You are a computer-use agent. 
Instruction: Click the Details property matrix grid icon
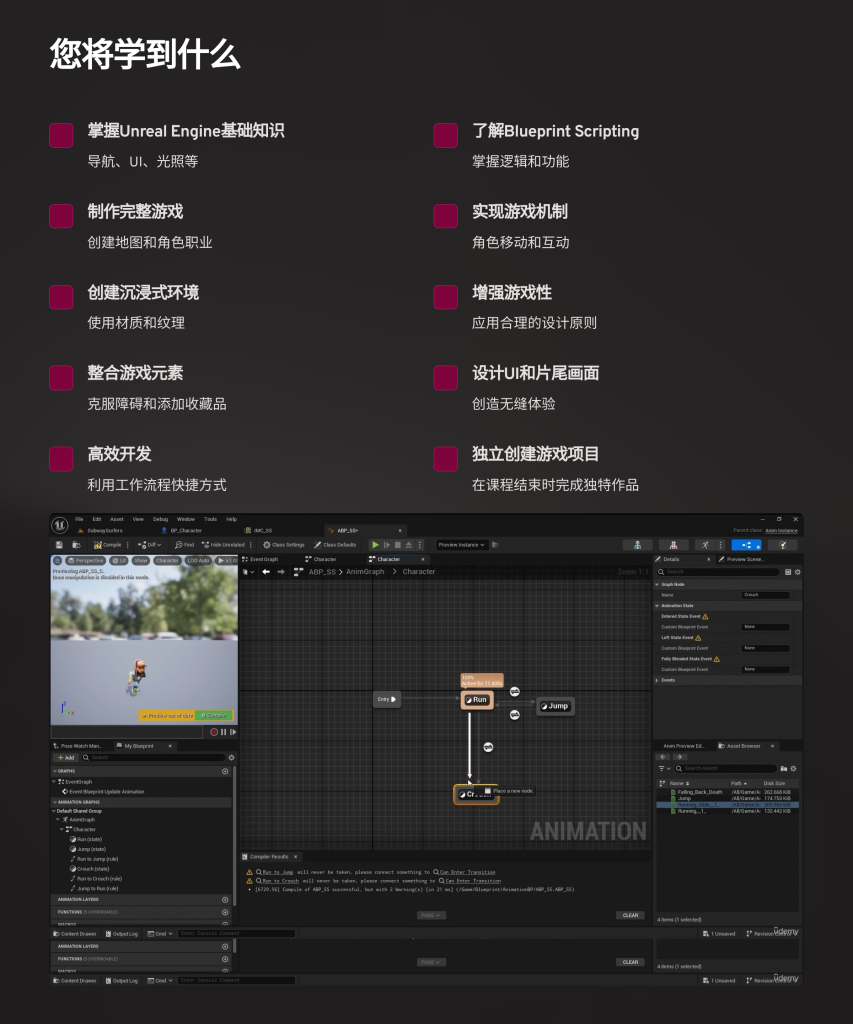(x=788, y=571)
